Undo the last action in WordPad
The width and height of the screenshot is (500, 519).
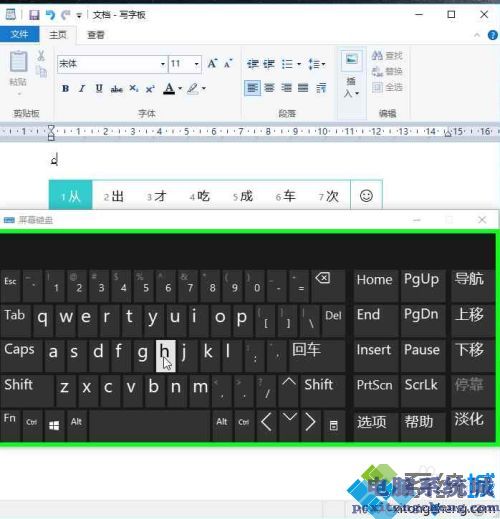point(50,15)
